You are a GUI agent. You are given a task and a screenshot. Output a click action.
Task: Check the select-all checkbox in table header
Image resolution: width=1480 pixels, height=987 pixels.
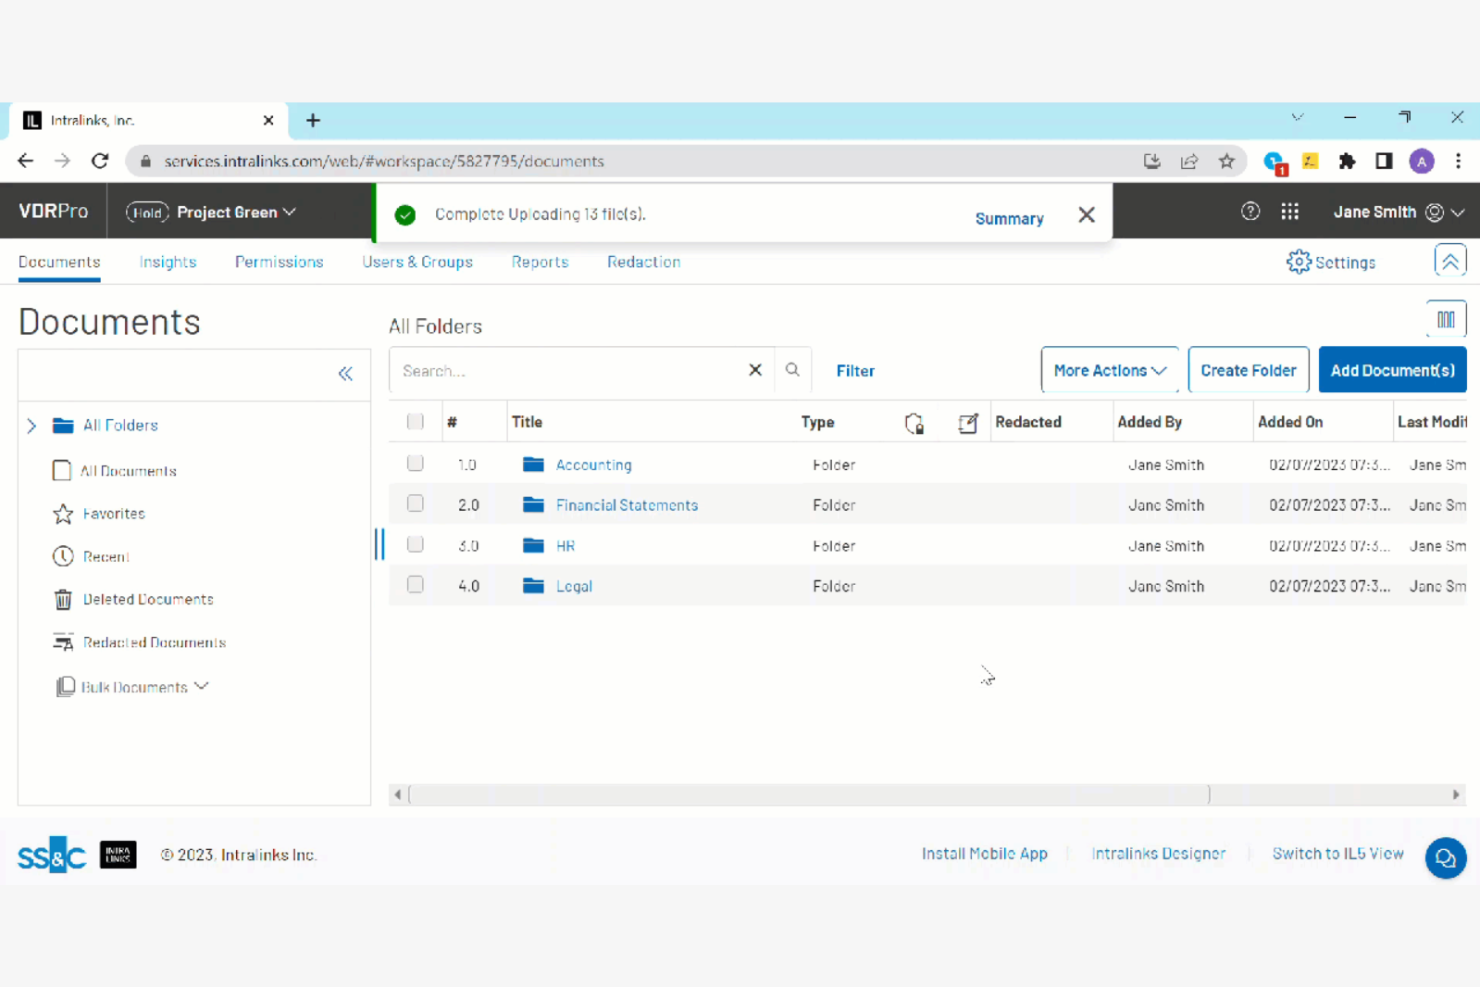point(415,421)
